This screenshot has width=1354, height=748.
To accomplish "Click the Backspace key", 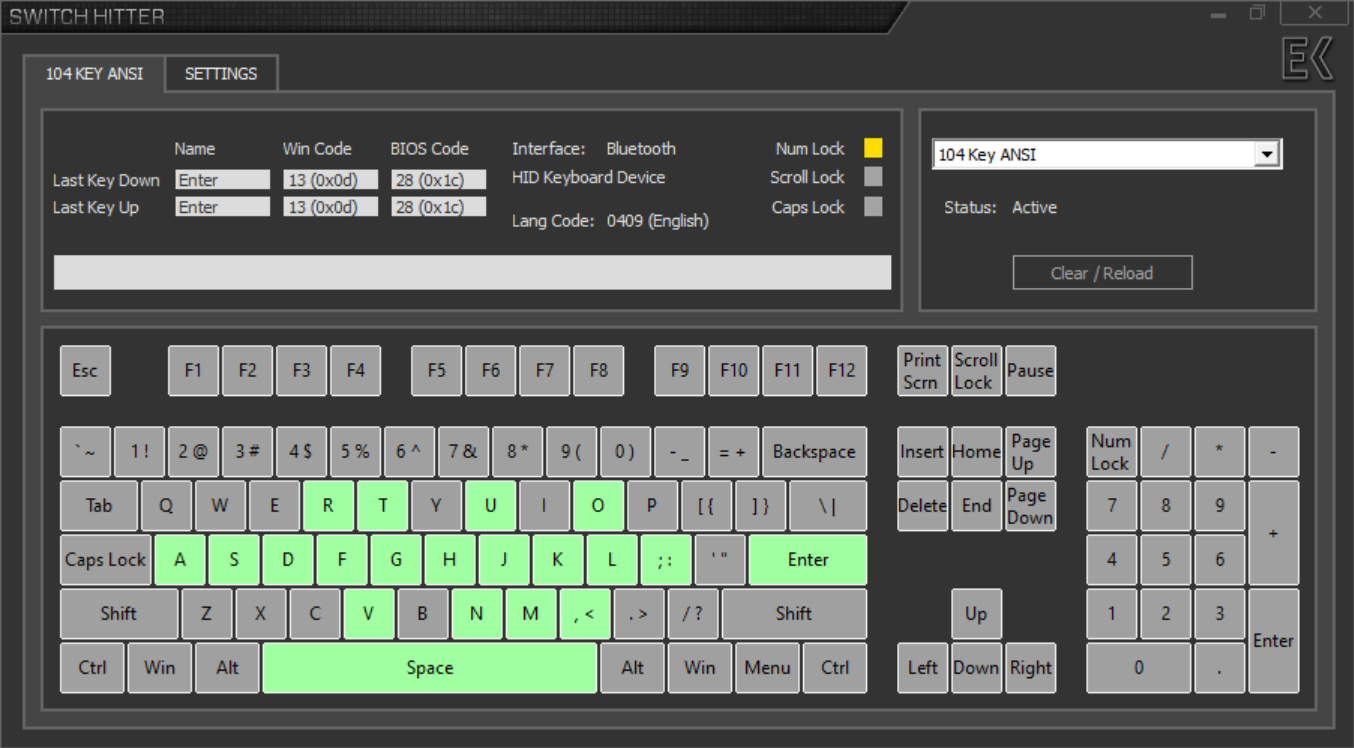I will pos(814,452).
